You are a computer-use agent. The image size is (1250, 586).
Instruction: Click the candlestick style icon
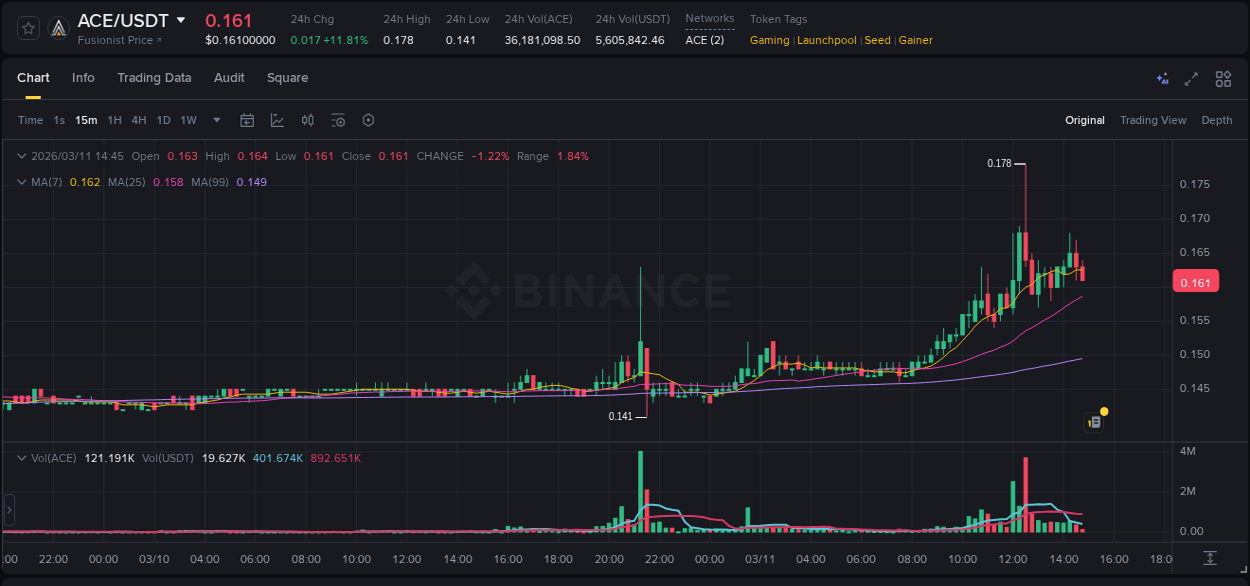(x=308, y=120)
